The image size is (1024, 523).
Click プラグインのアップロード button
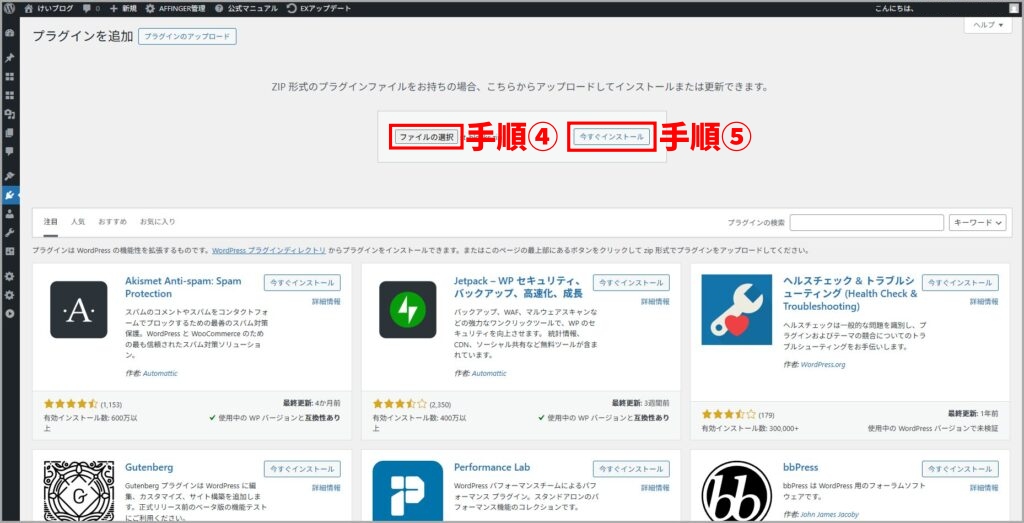click(188, 37)
